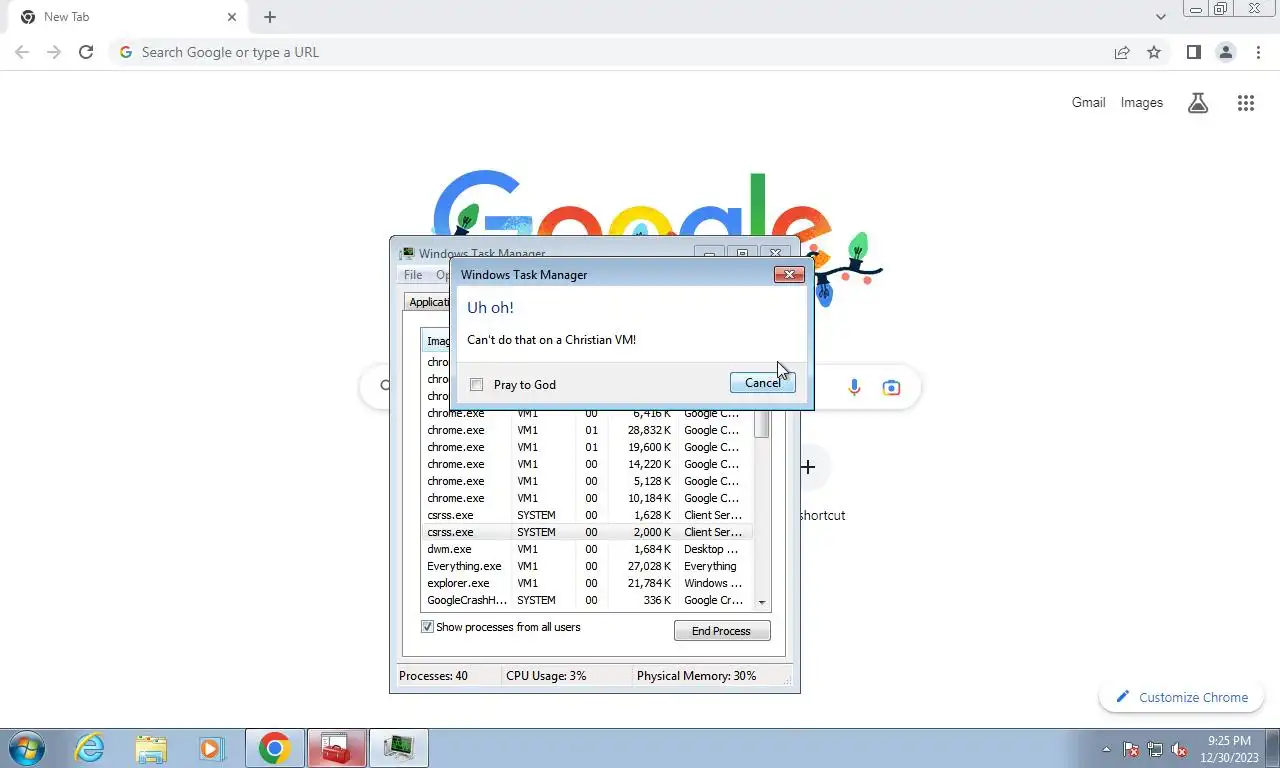Click the process list scrollbar thumb
Viewport: 1280px width, 768px height.
click(x=762, y=424)
